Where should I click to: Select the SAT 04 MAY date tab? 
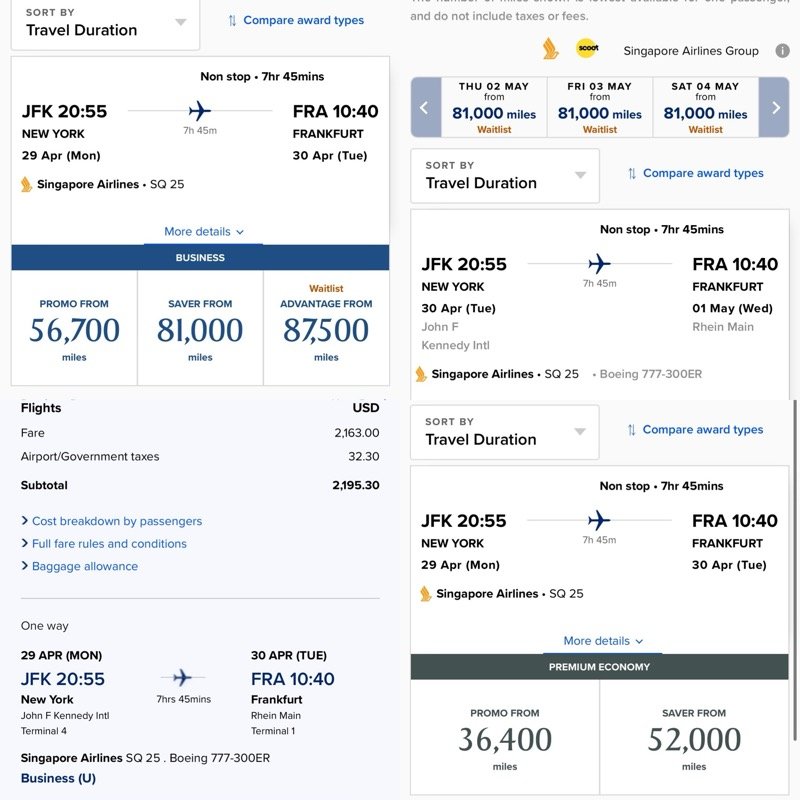705,107
